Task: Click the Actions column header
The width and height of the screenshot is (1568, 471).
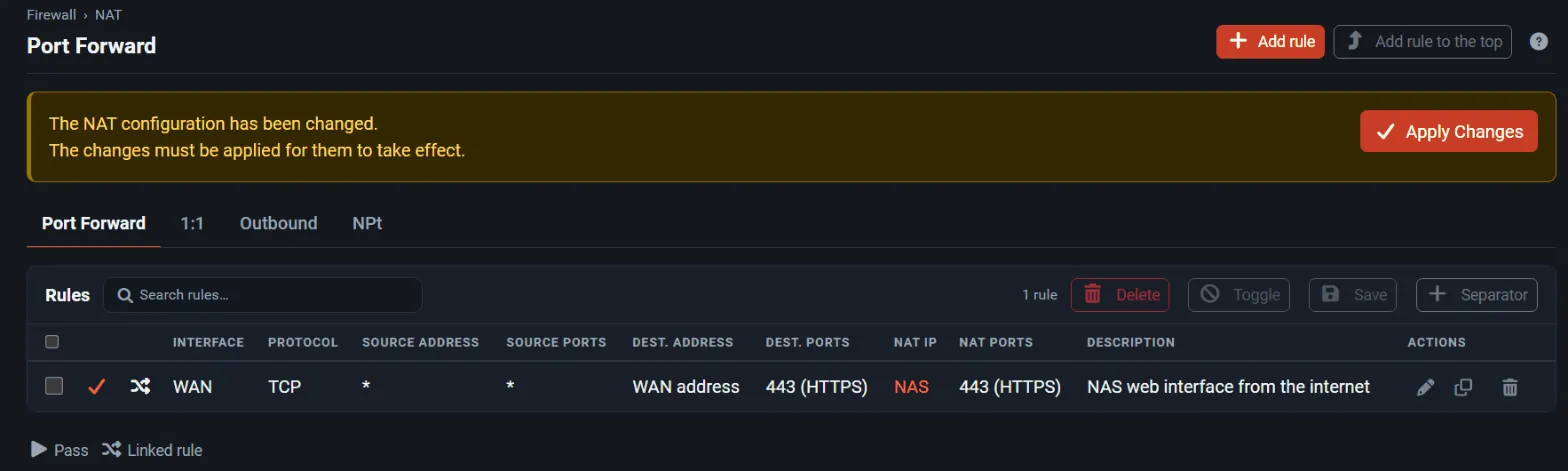Action: [1436, 342]
